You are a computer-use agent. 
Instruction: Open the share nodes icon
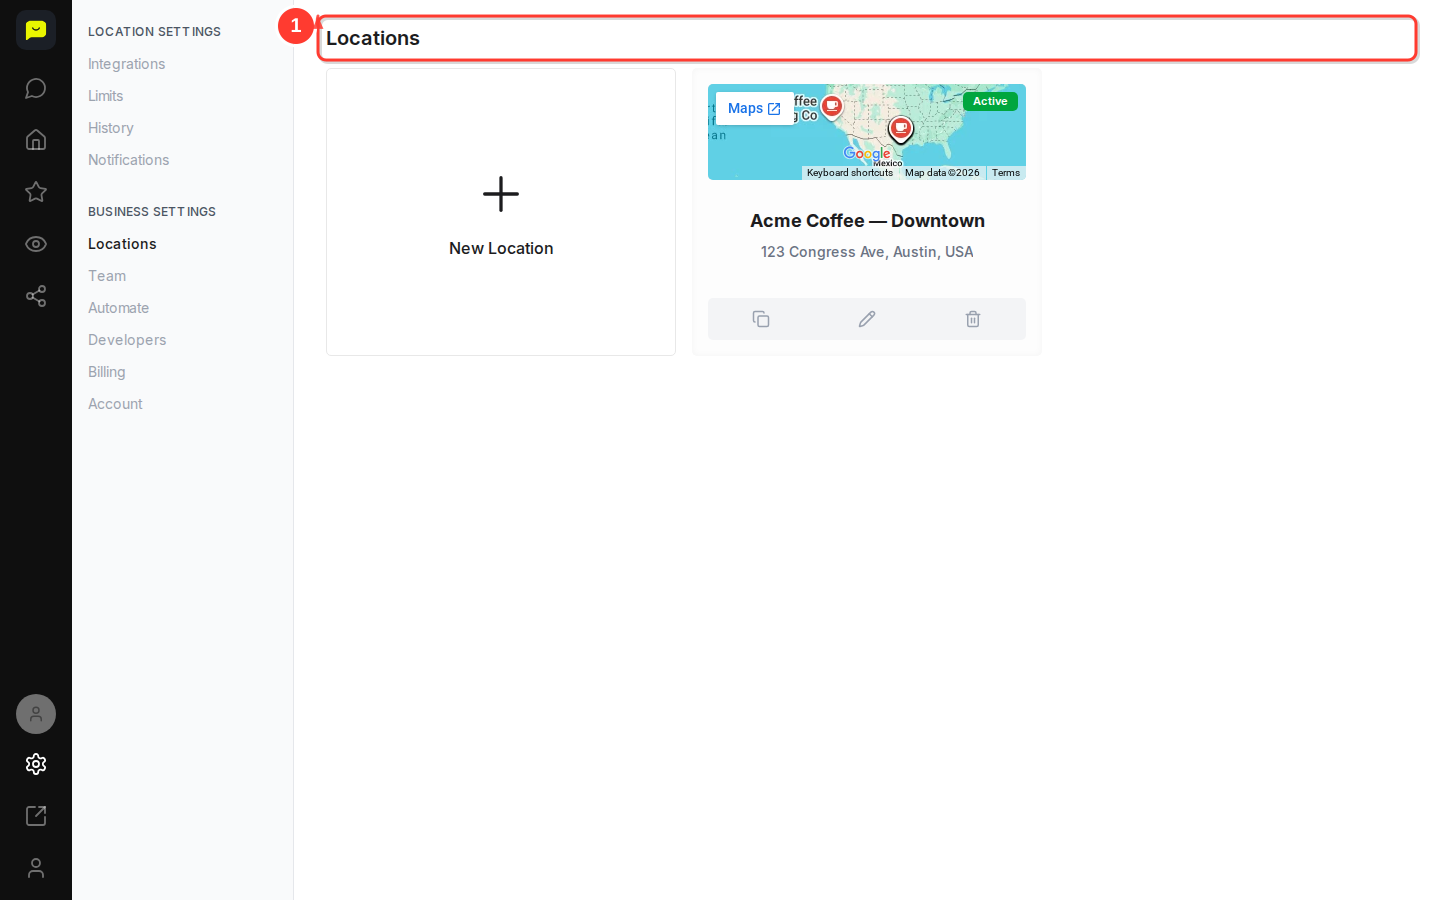[x=36, y=296]
